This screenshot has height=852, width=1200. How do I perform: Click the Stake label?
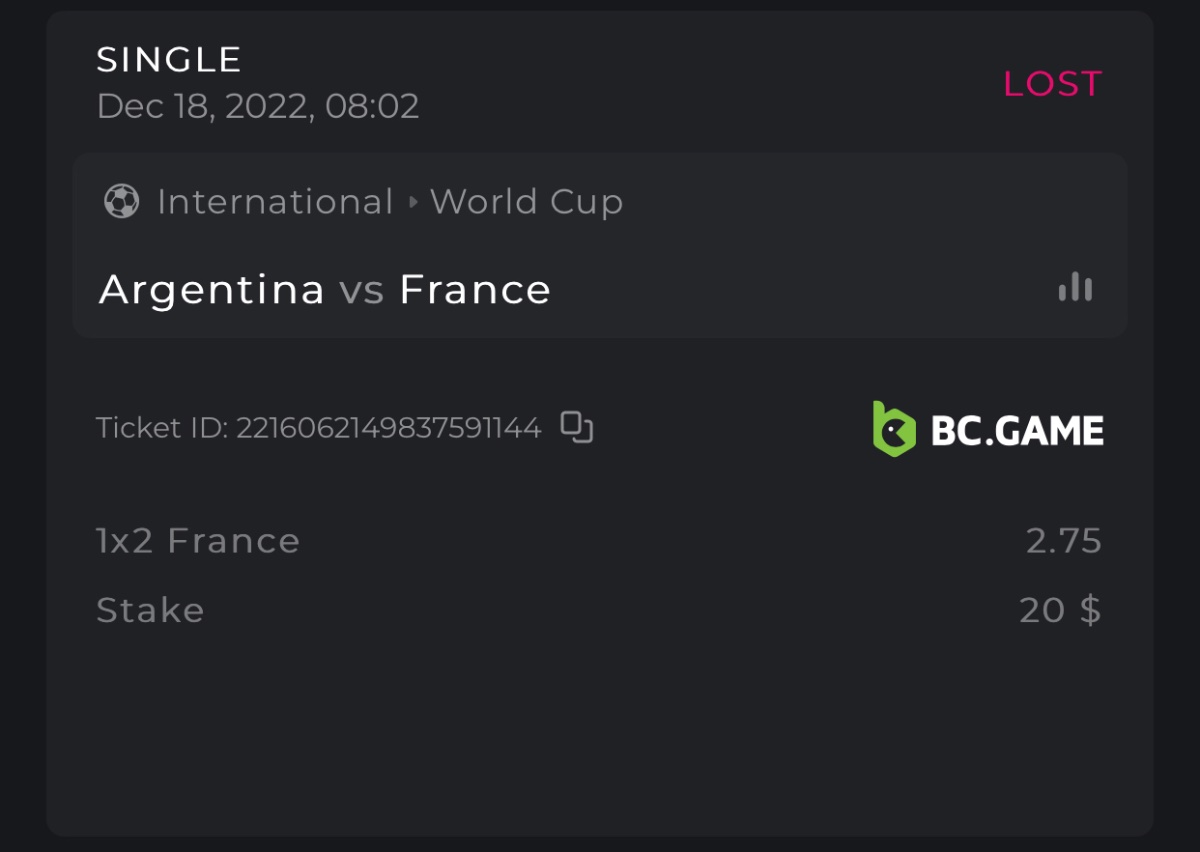pyautogui.click(x=150, y=610)
